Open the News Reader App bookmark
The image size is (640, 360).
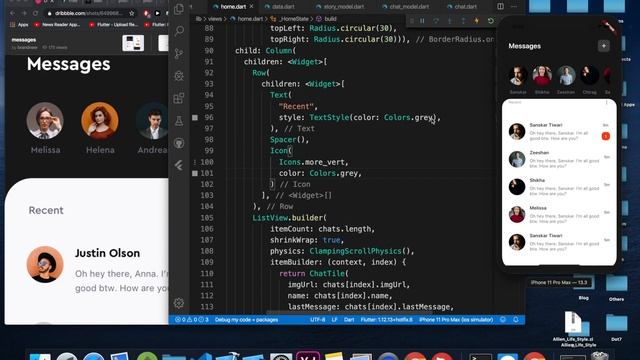click(57, 24)
